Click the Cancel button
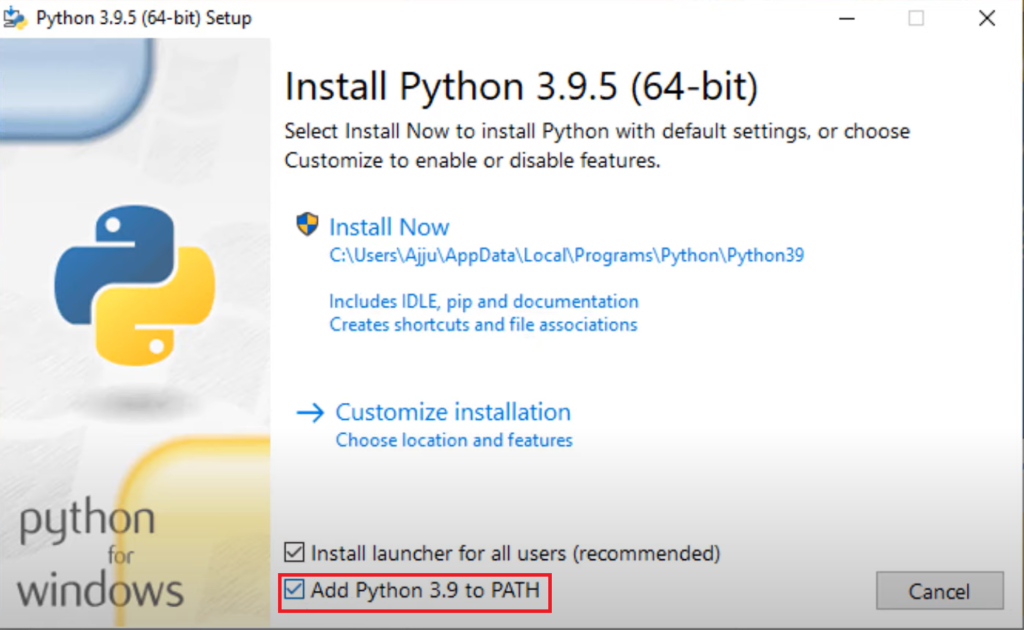1024x630 pixels. click(x=938, y=591)
